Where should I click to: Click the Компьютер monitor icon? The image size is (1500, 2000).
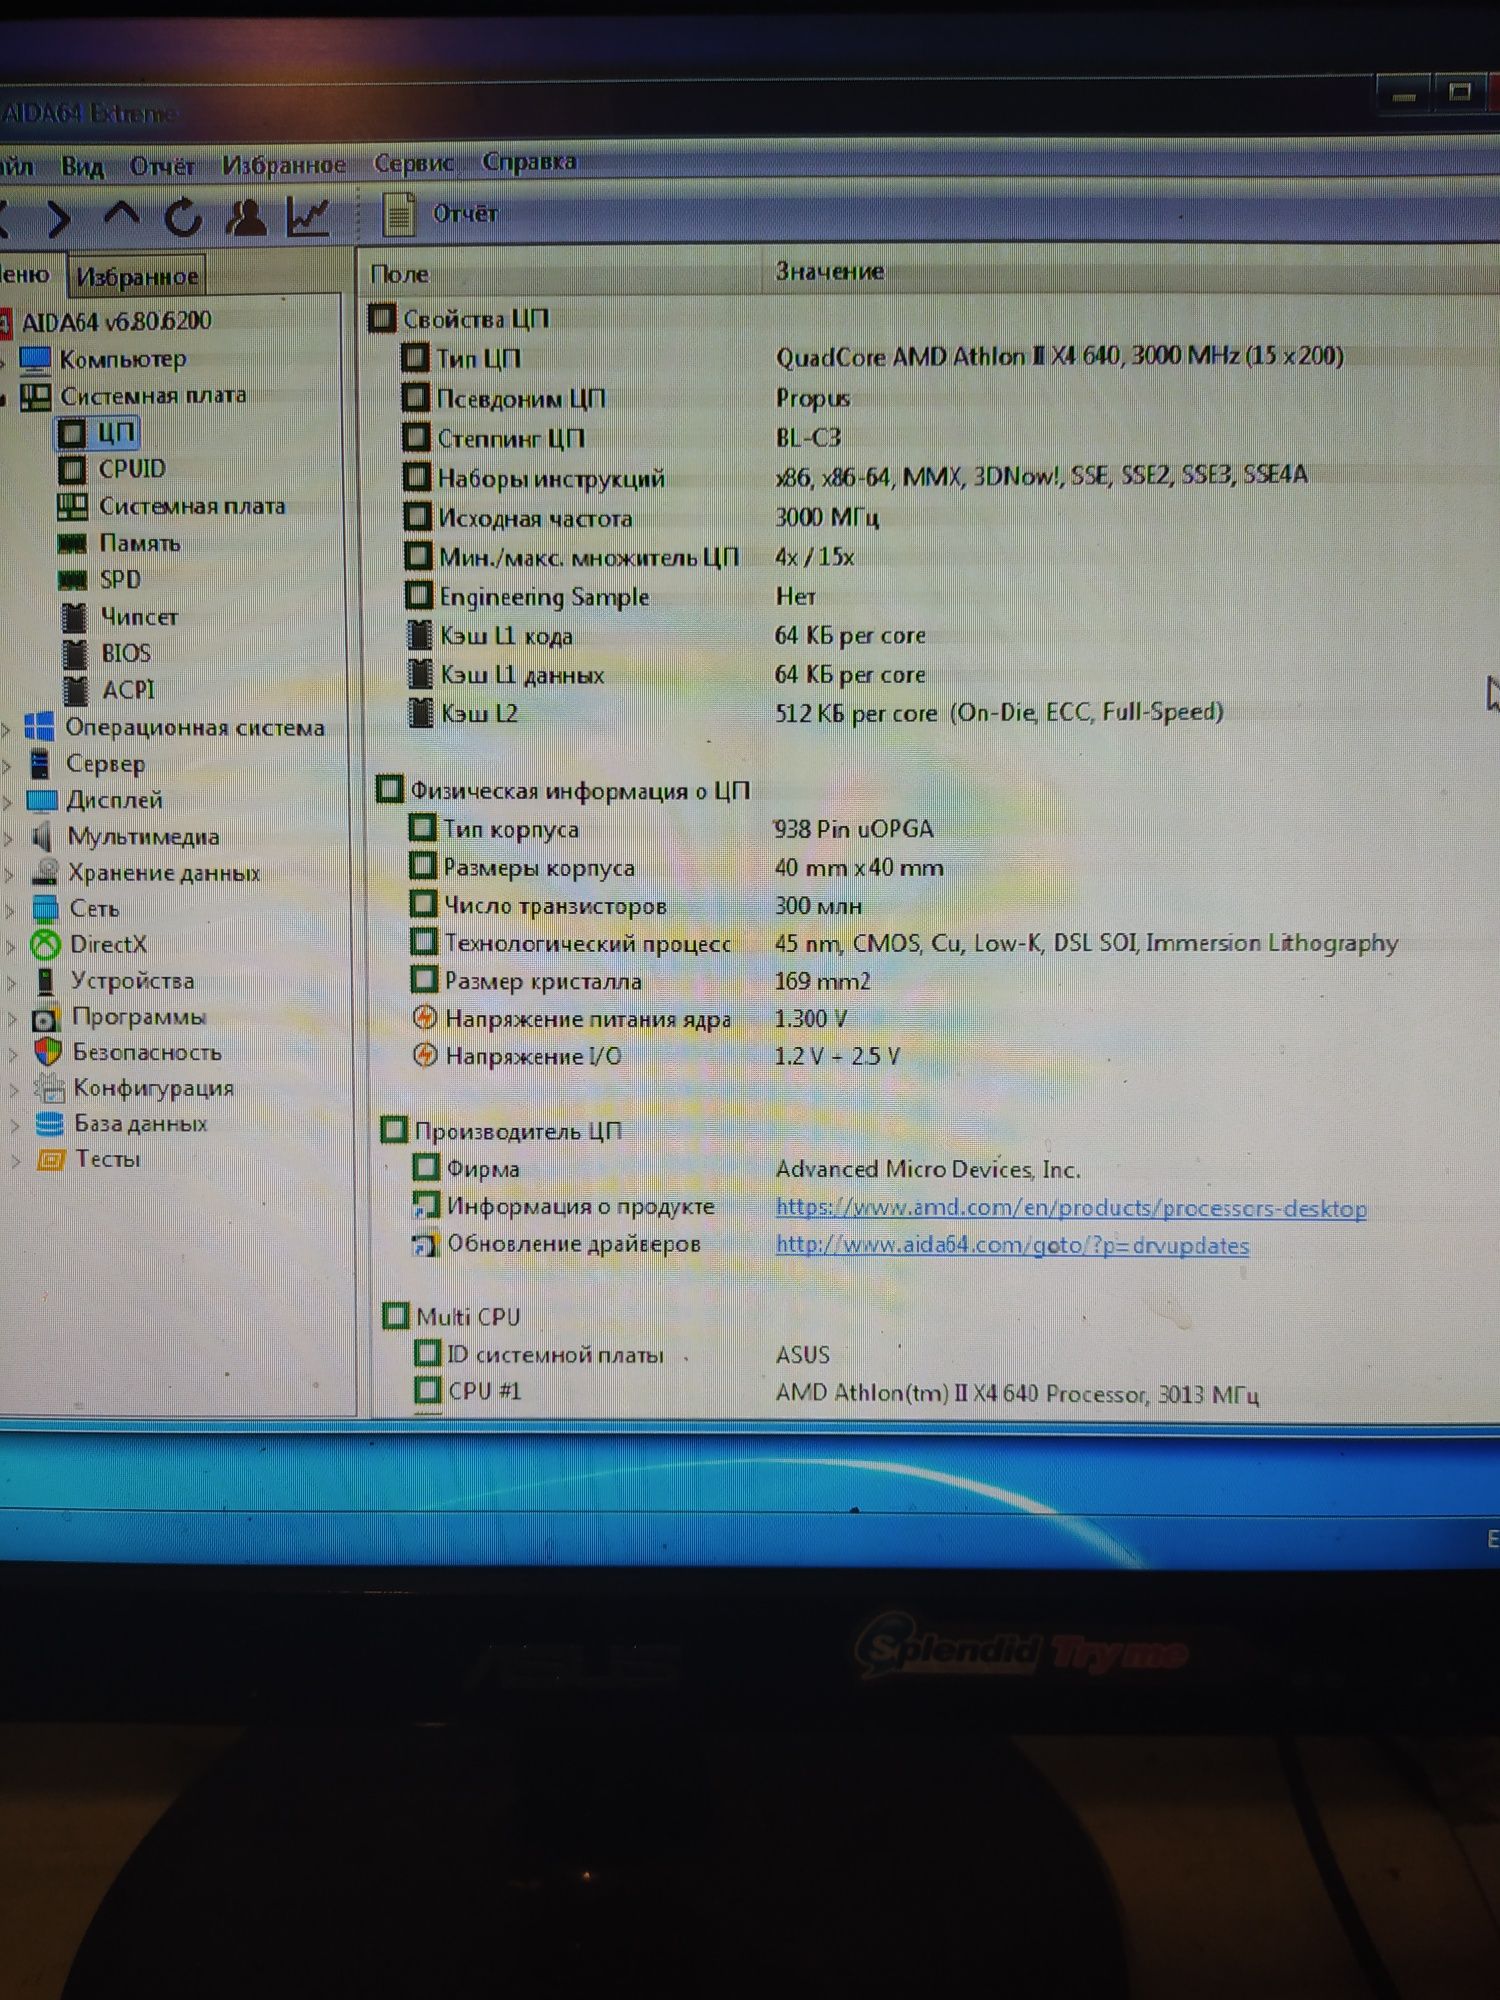(x=35, y=359)
